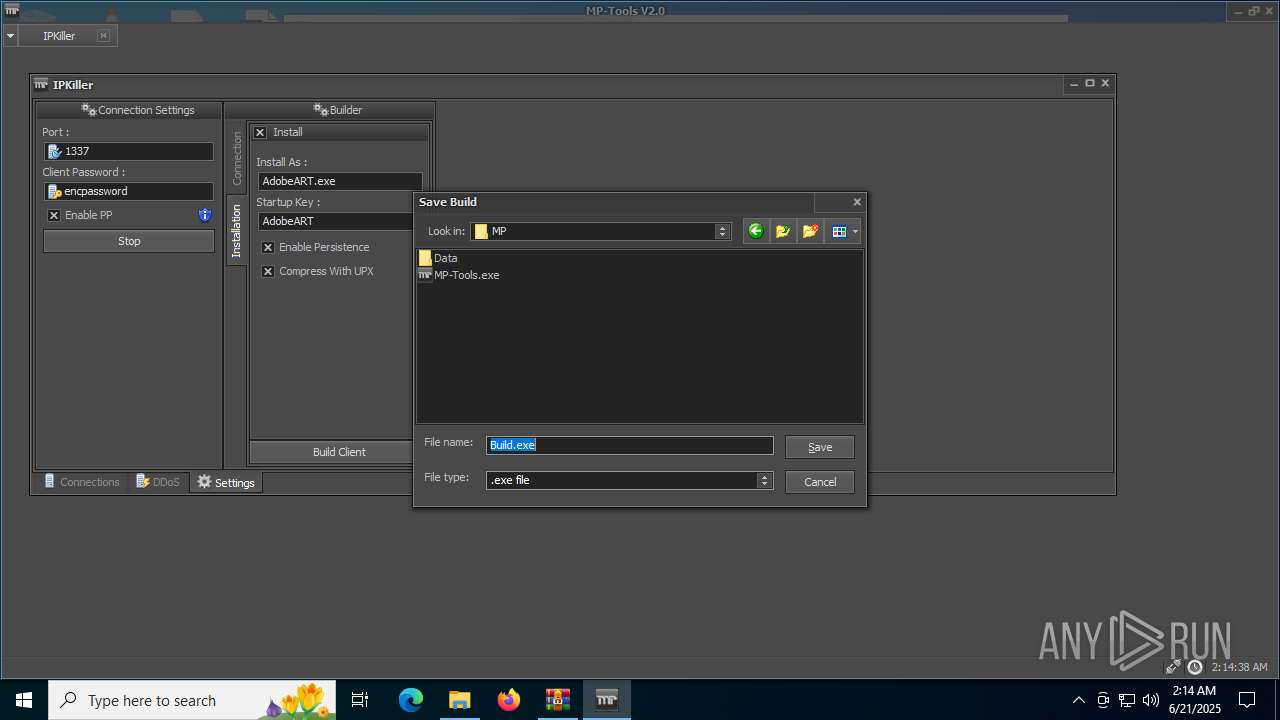Click the Stop button
The height and width of the screenshot is (720, 1280).
pos(129,241)
